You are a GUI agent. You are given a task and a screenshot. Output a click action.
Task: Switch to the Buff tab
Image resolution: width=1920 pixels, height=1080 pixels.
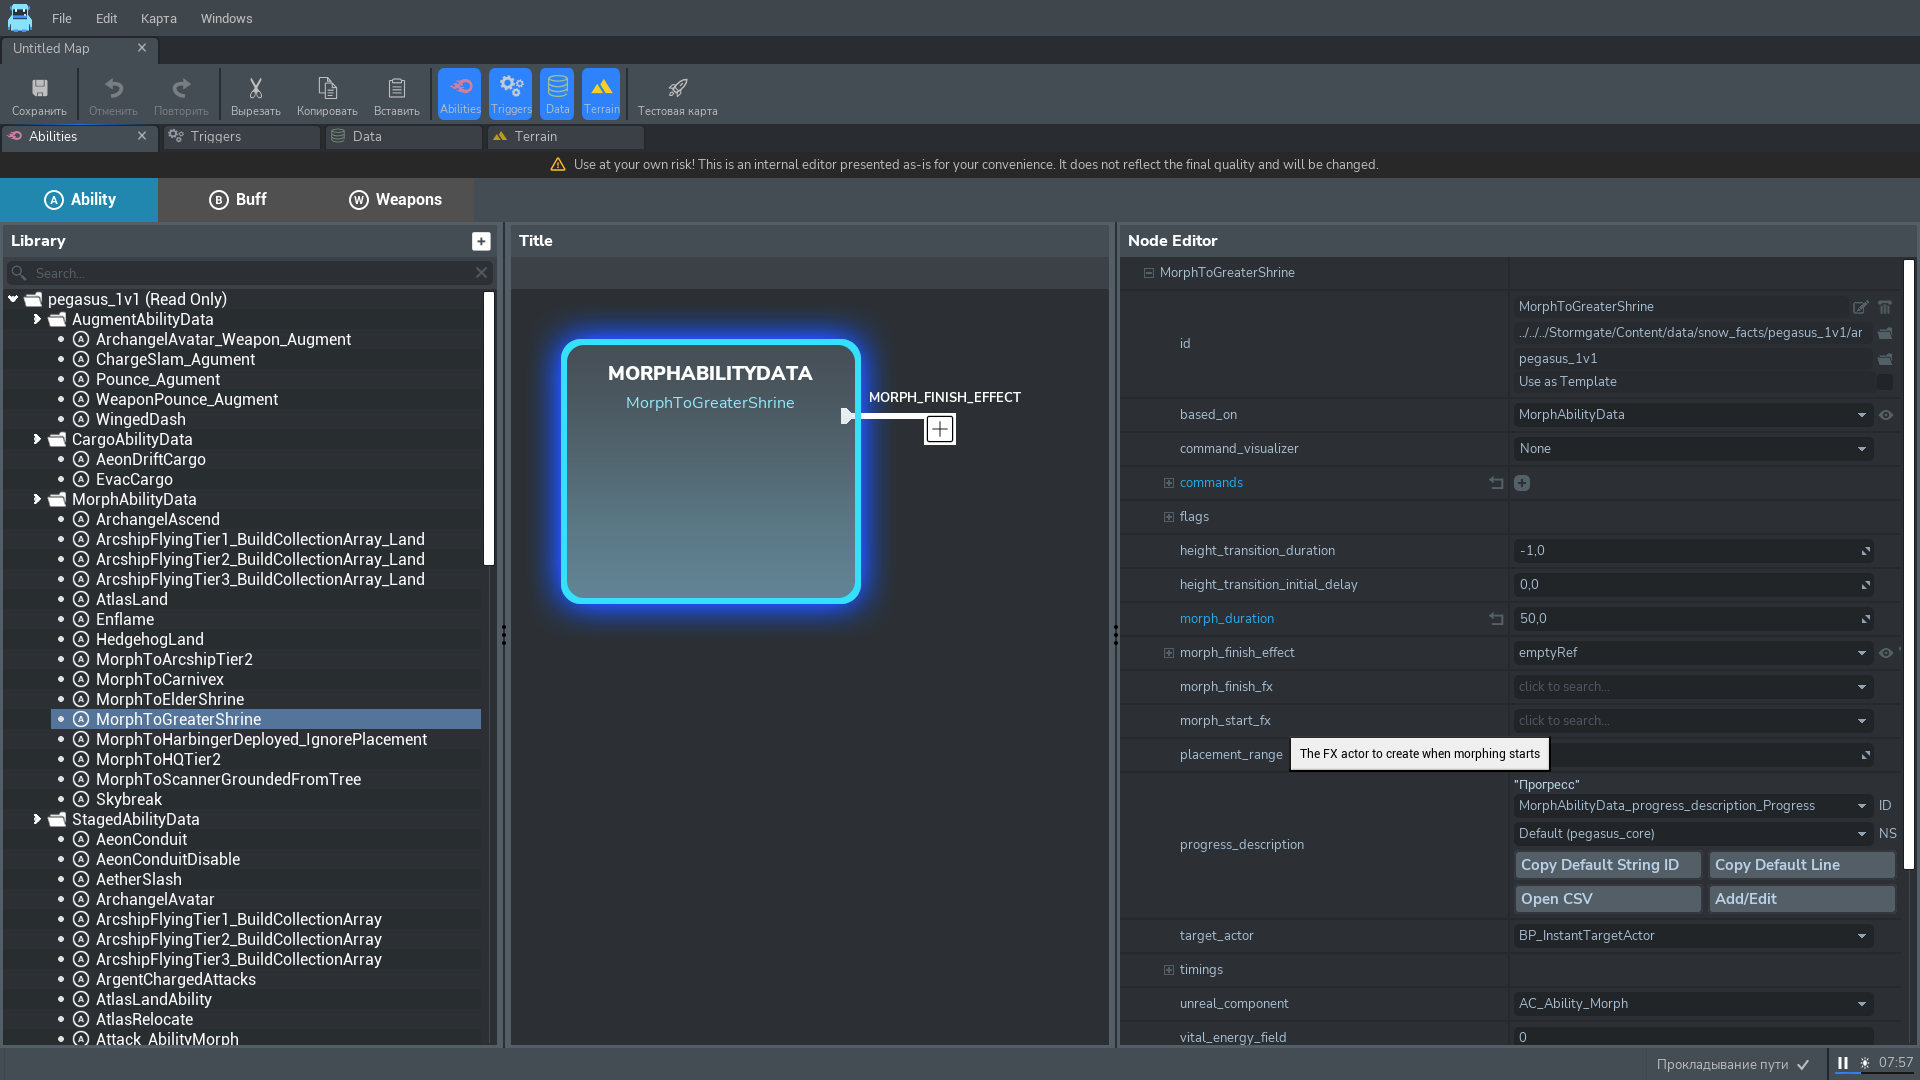tap(238, 200)
